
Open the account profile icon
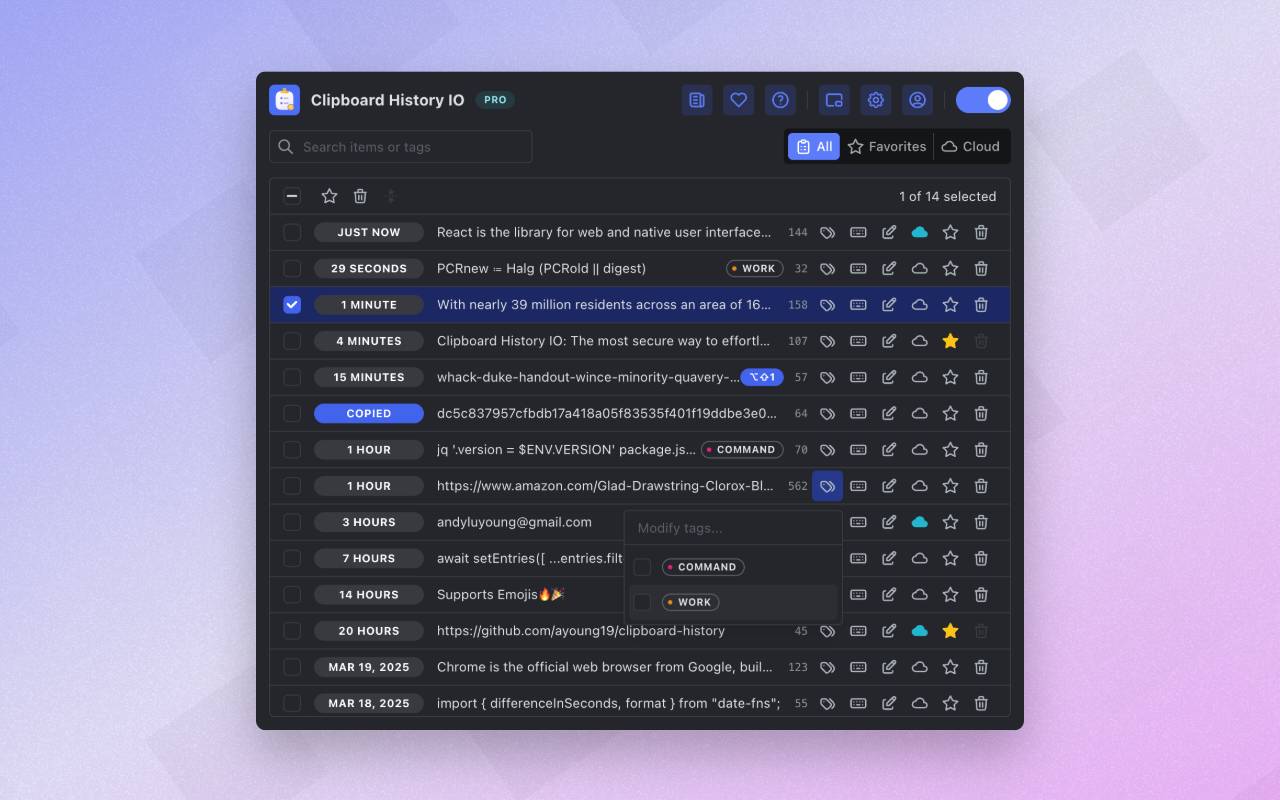point(917,100)
